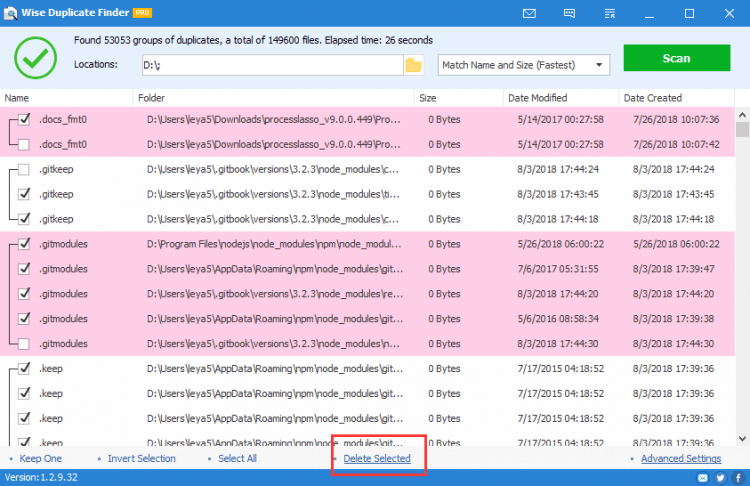Click the vertical scrollbar thumb
The width and height of the screenshot is (750, 486).
click(x=742, y=130)
